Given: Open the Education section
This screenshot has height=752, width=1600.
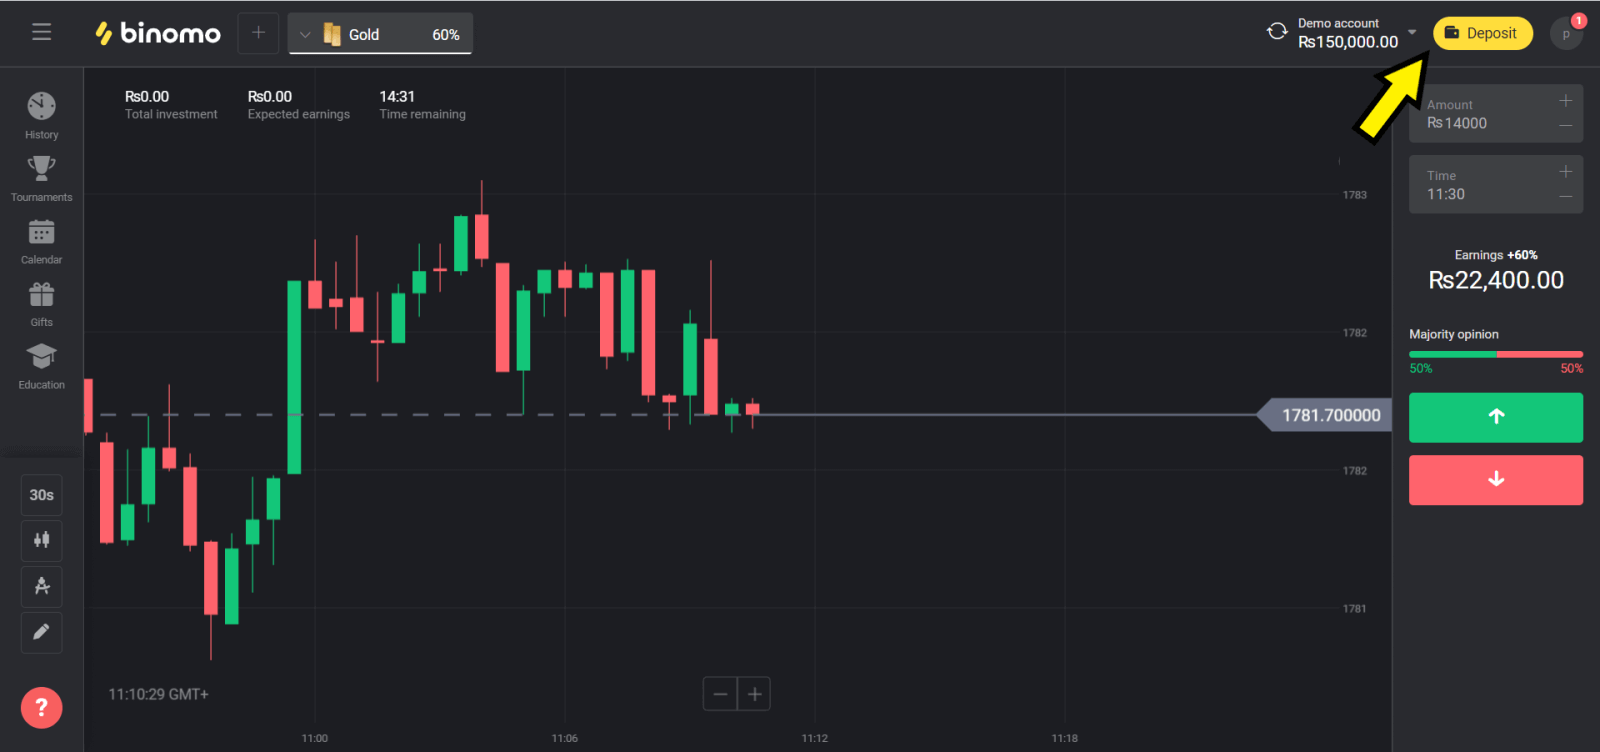Looking at the screenshot, I should tap(41, 365).
